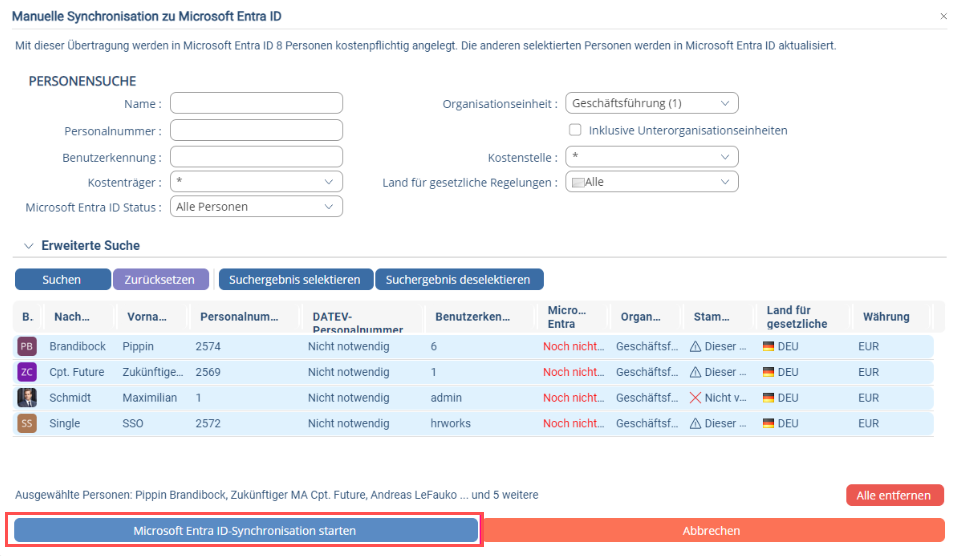Open the Kostenträger dropdown
958x556 pixels.
click(x=257, y=181)
